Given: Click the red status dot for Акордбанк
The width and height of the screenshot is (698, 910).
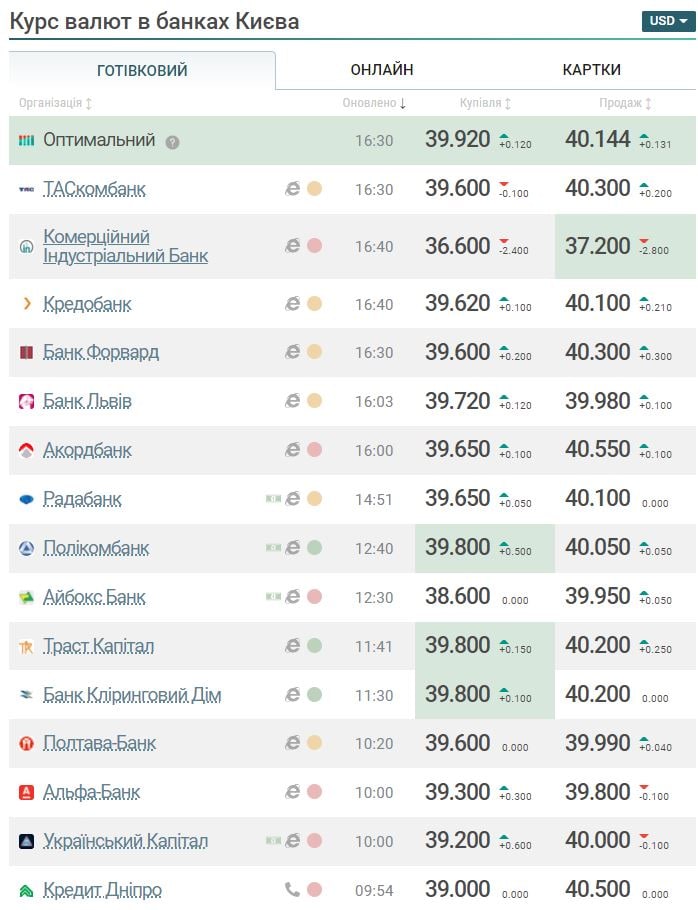Looking at the screenshot, I should 314,450.
